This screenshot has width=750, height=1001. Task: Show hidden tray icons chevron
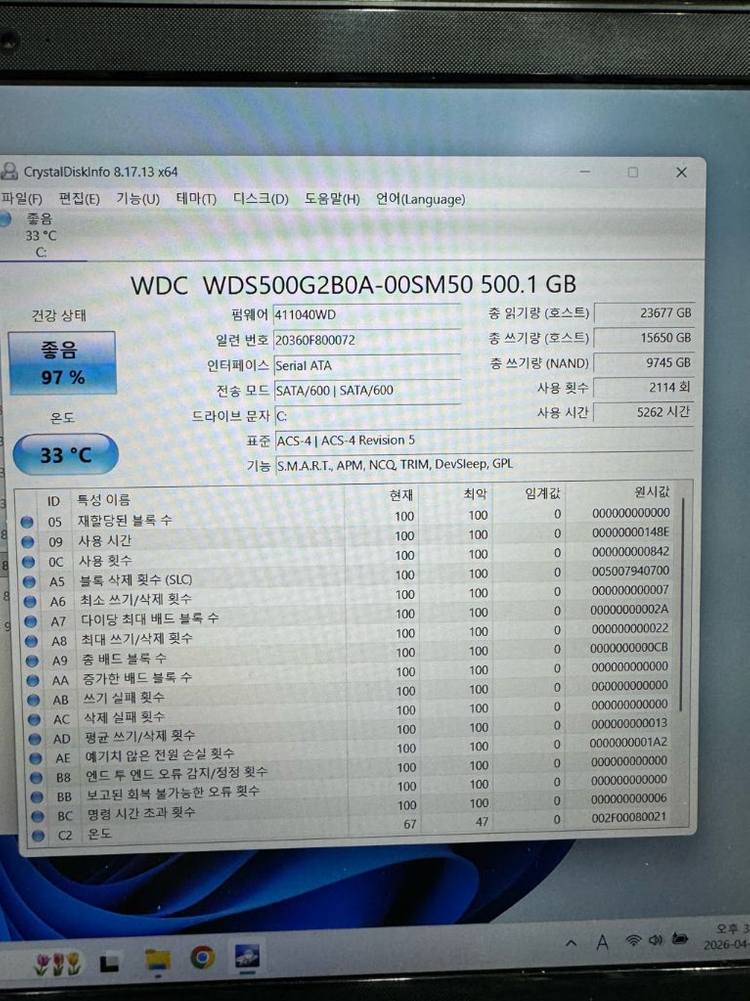click(x=571, y=942)
